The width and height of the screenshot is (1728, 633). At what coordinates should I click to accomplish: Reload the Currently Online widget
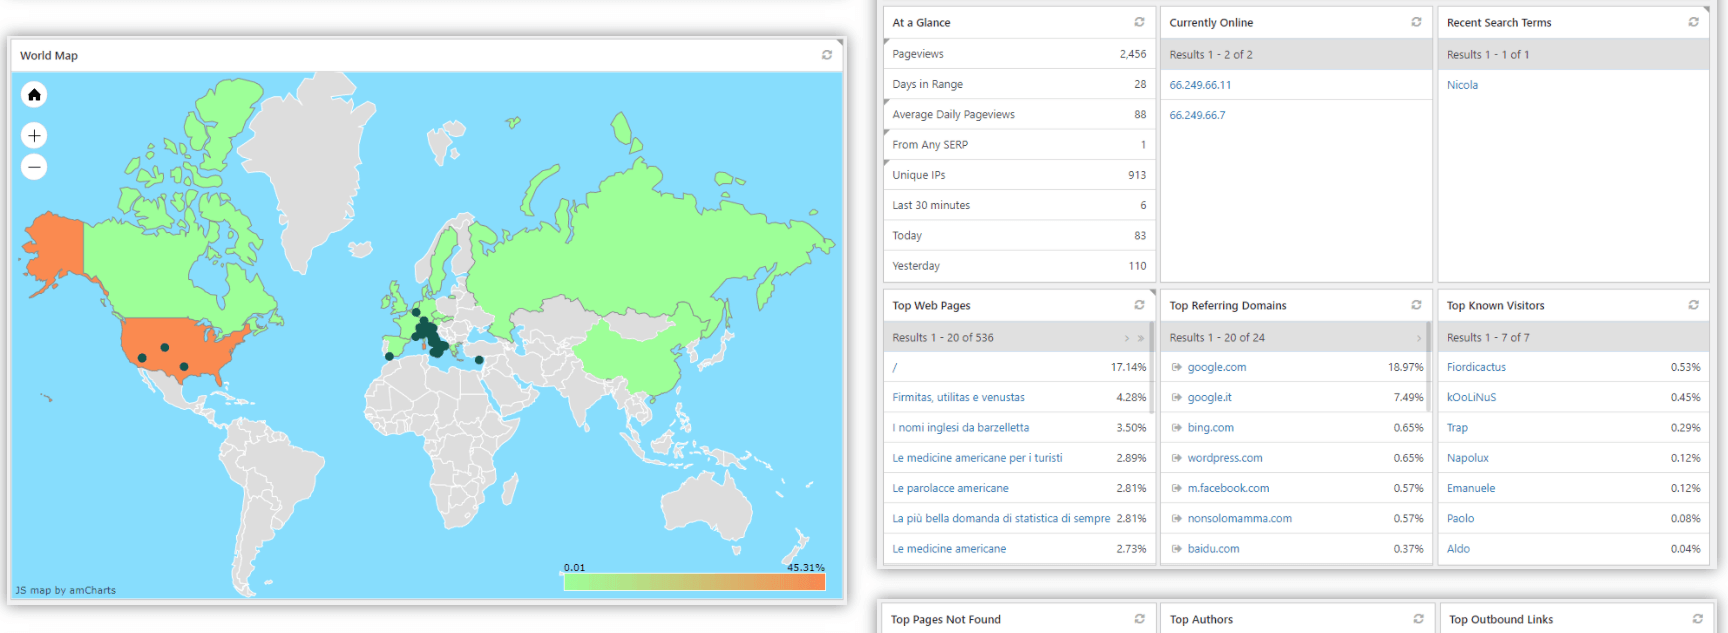(1416, 22)
